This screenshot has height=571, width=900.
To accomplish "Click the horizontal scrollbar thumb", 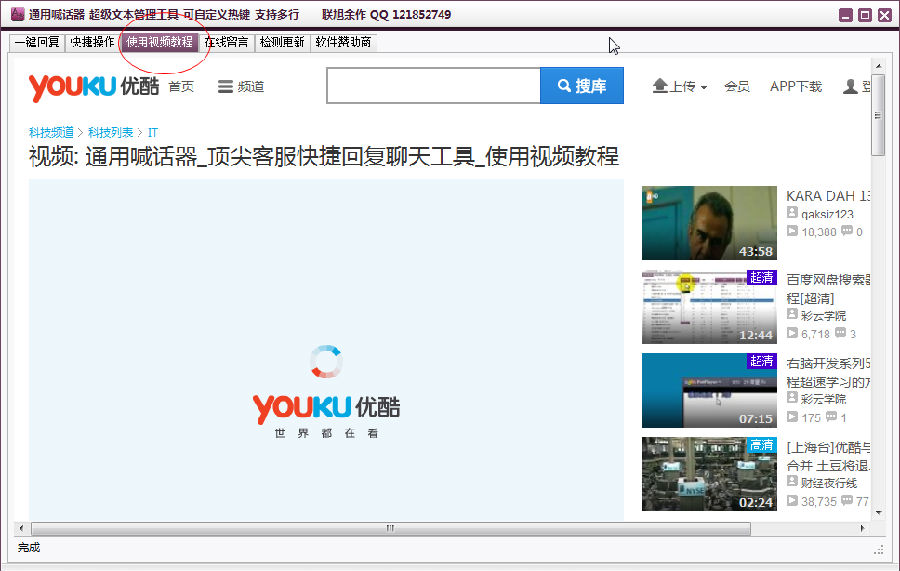I will [x=391, y=528].
